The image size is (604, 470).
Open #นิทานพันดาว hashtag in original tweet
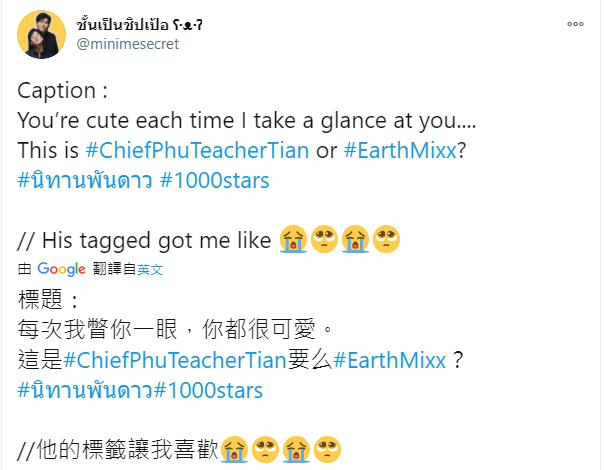[x=85, y=180]
